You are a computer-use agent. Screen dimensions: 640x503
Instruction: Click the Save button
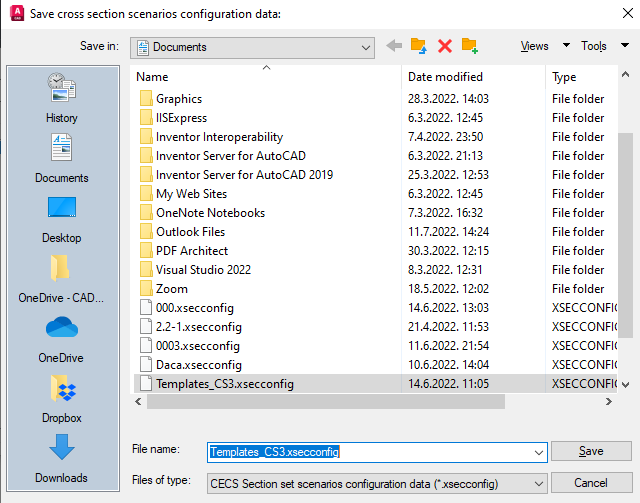point(591,451)
